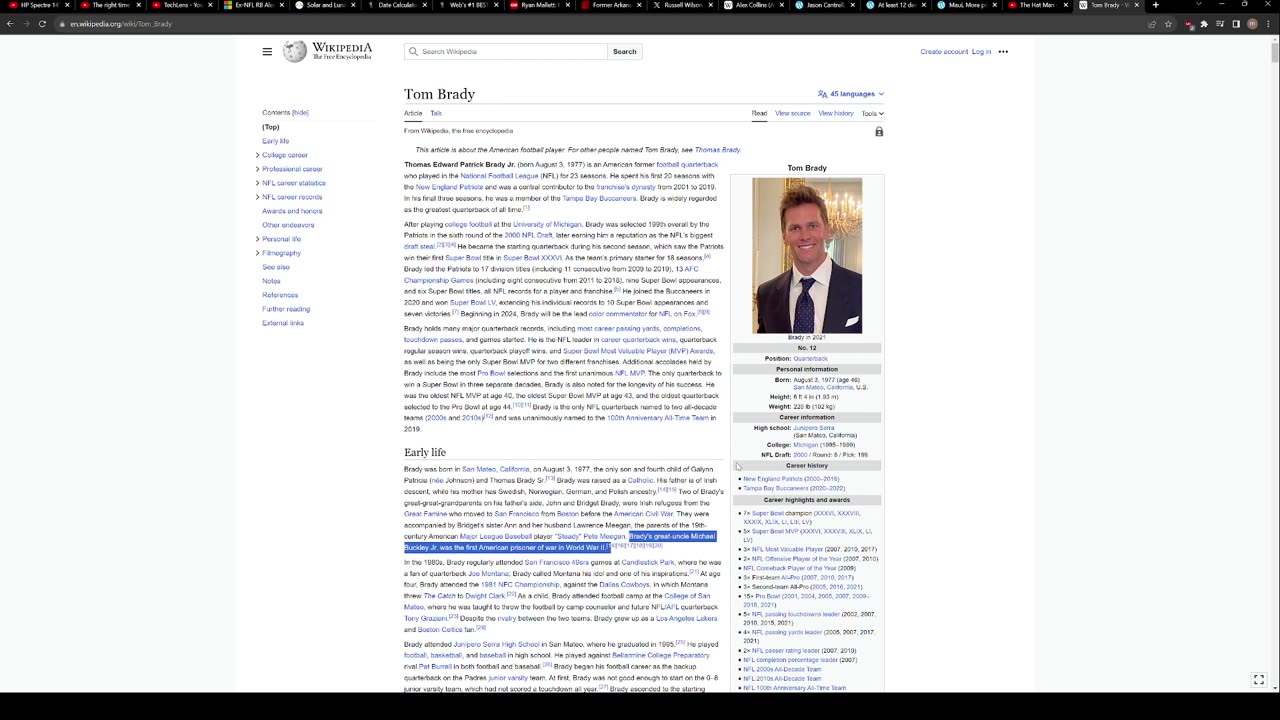Image resolution: width=1280 pixels, height=720 pixels.
Task: Click the share page icon in address bar
Action: click(x=1152, y=24)
